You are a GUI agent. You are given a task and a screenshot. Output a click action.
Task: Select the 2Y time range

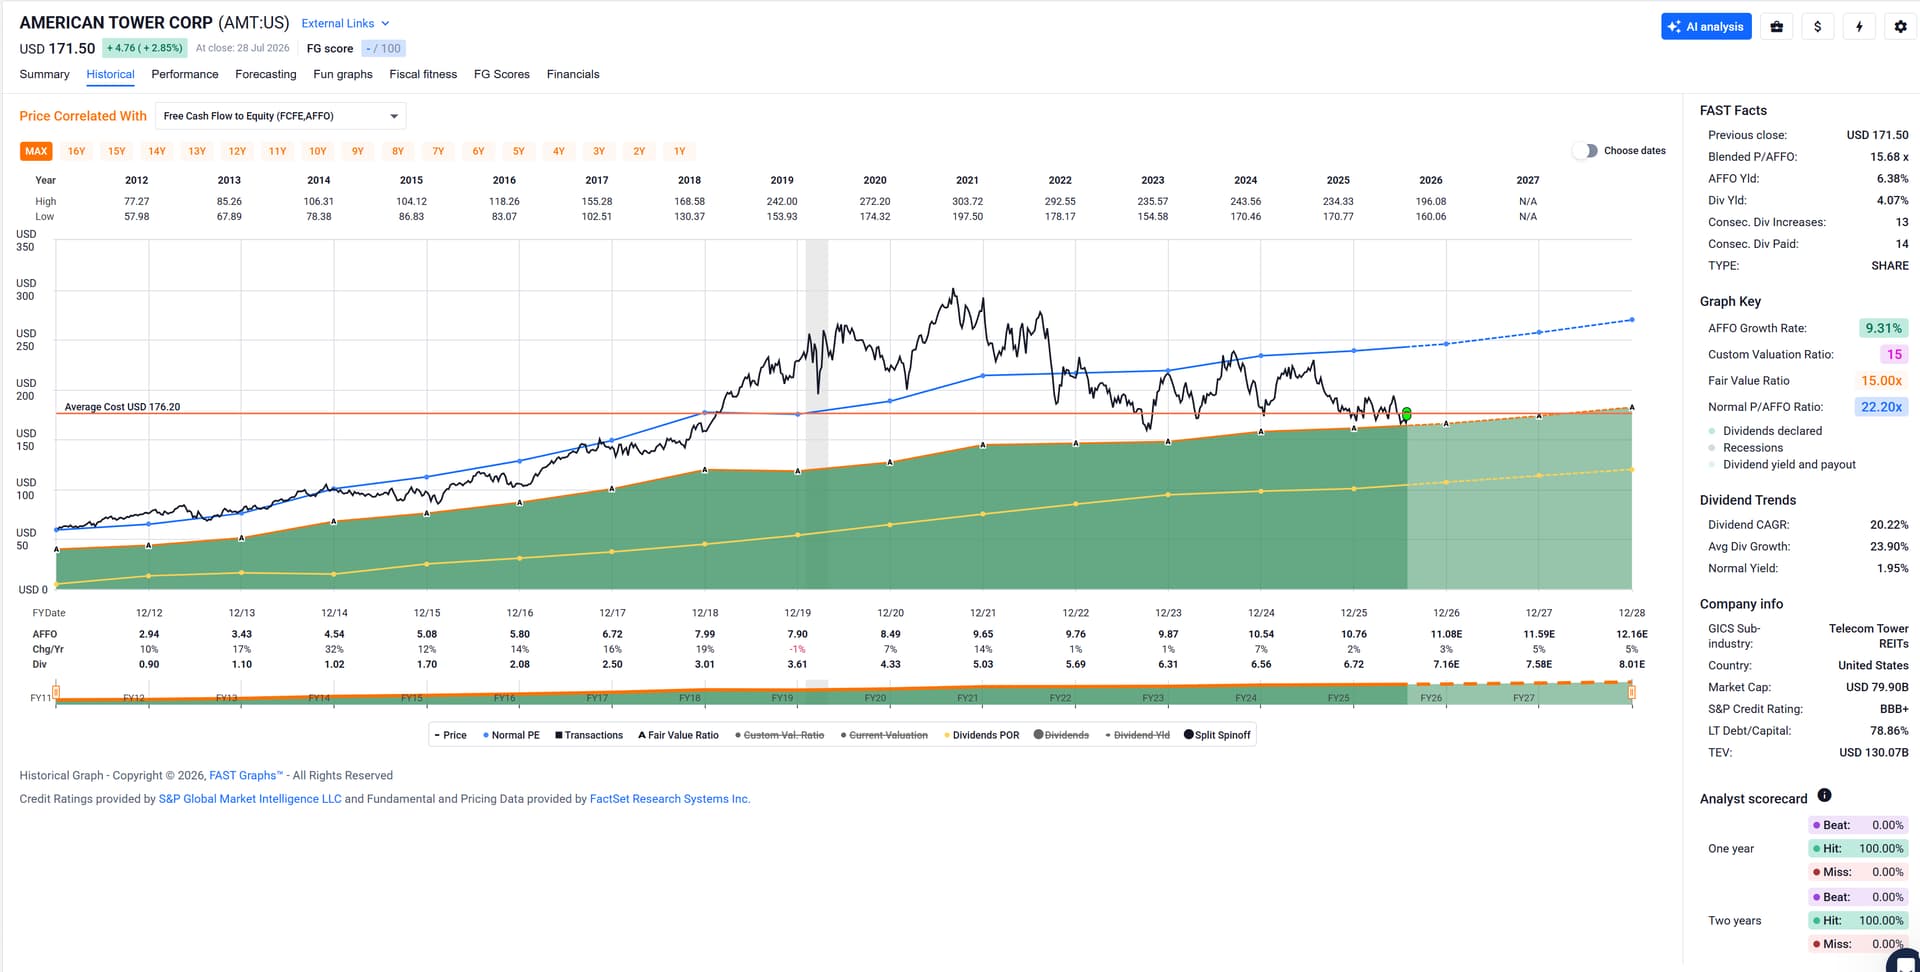(639, 151)
